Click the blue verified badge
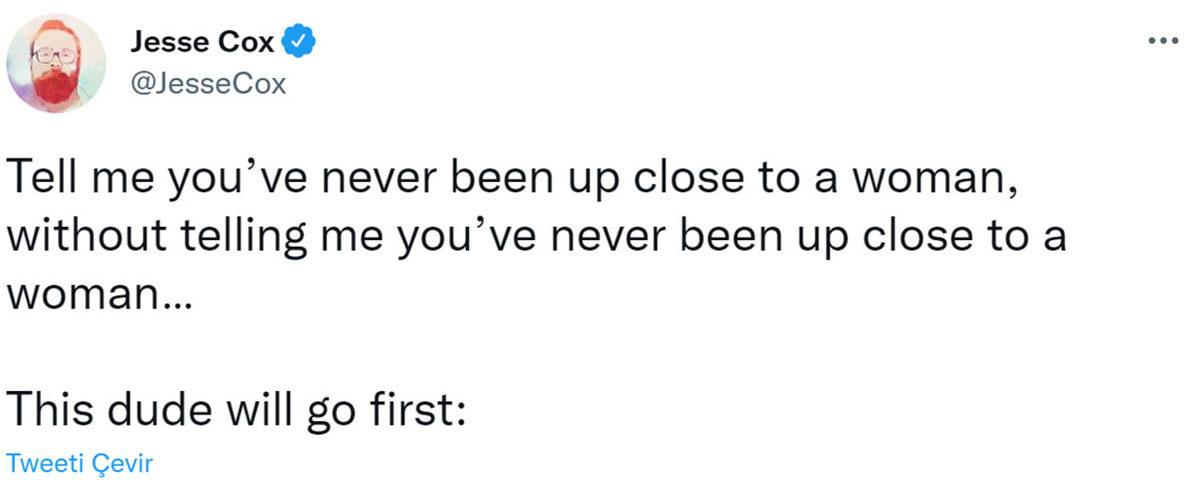This screenshot has height=496, width=1200. (301, 41)
